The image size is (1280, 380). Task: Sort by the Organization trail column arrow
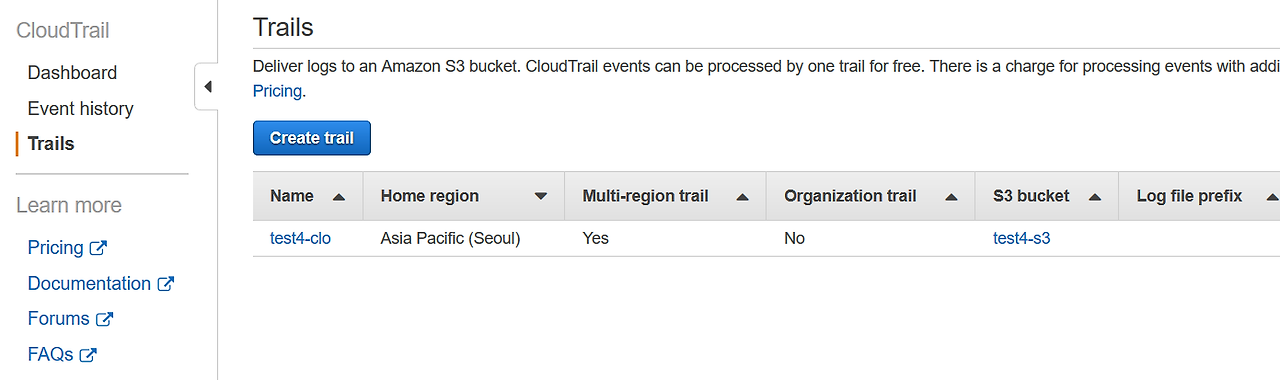tap(951, 197)
